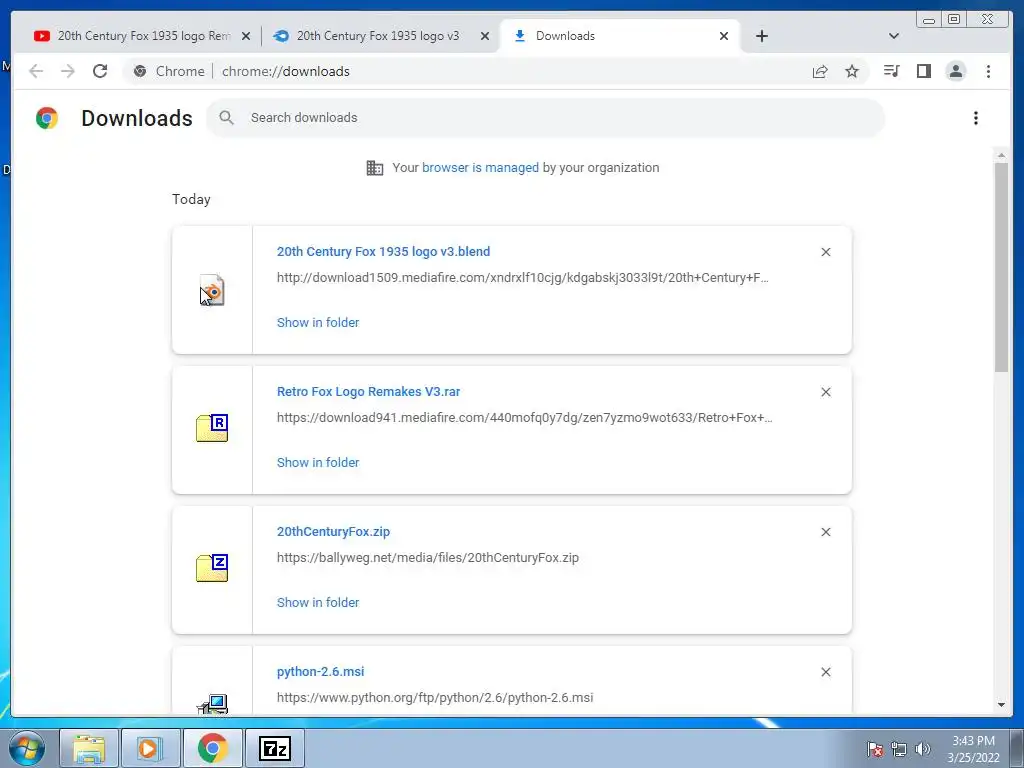Remove the .blend download from list
Viewport: 1024px width, 768px height.
[x=825, y=252]
